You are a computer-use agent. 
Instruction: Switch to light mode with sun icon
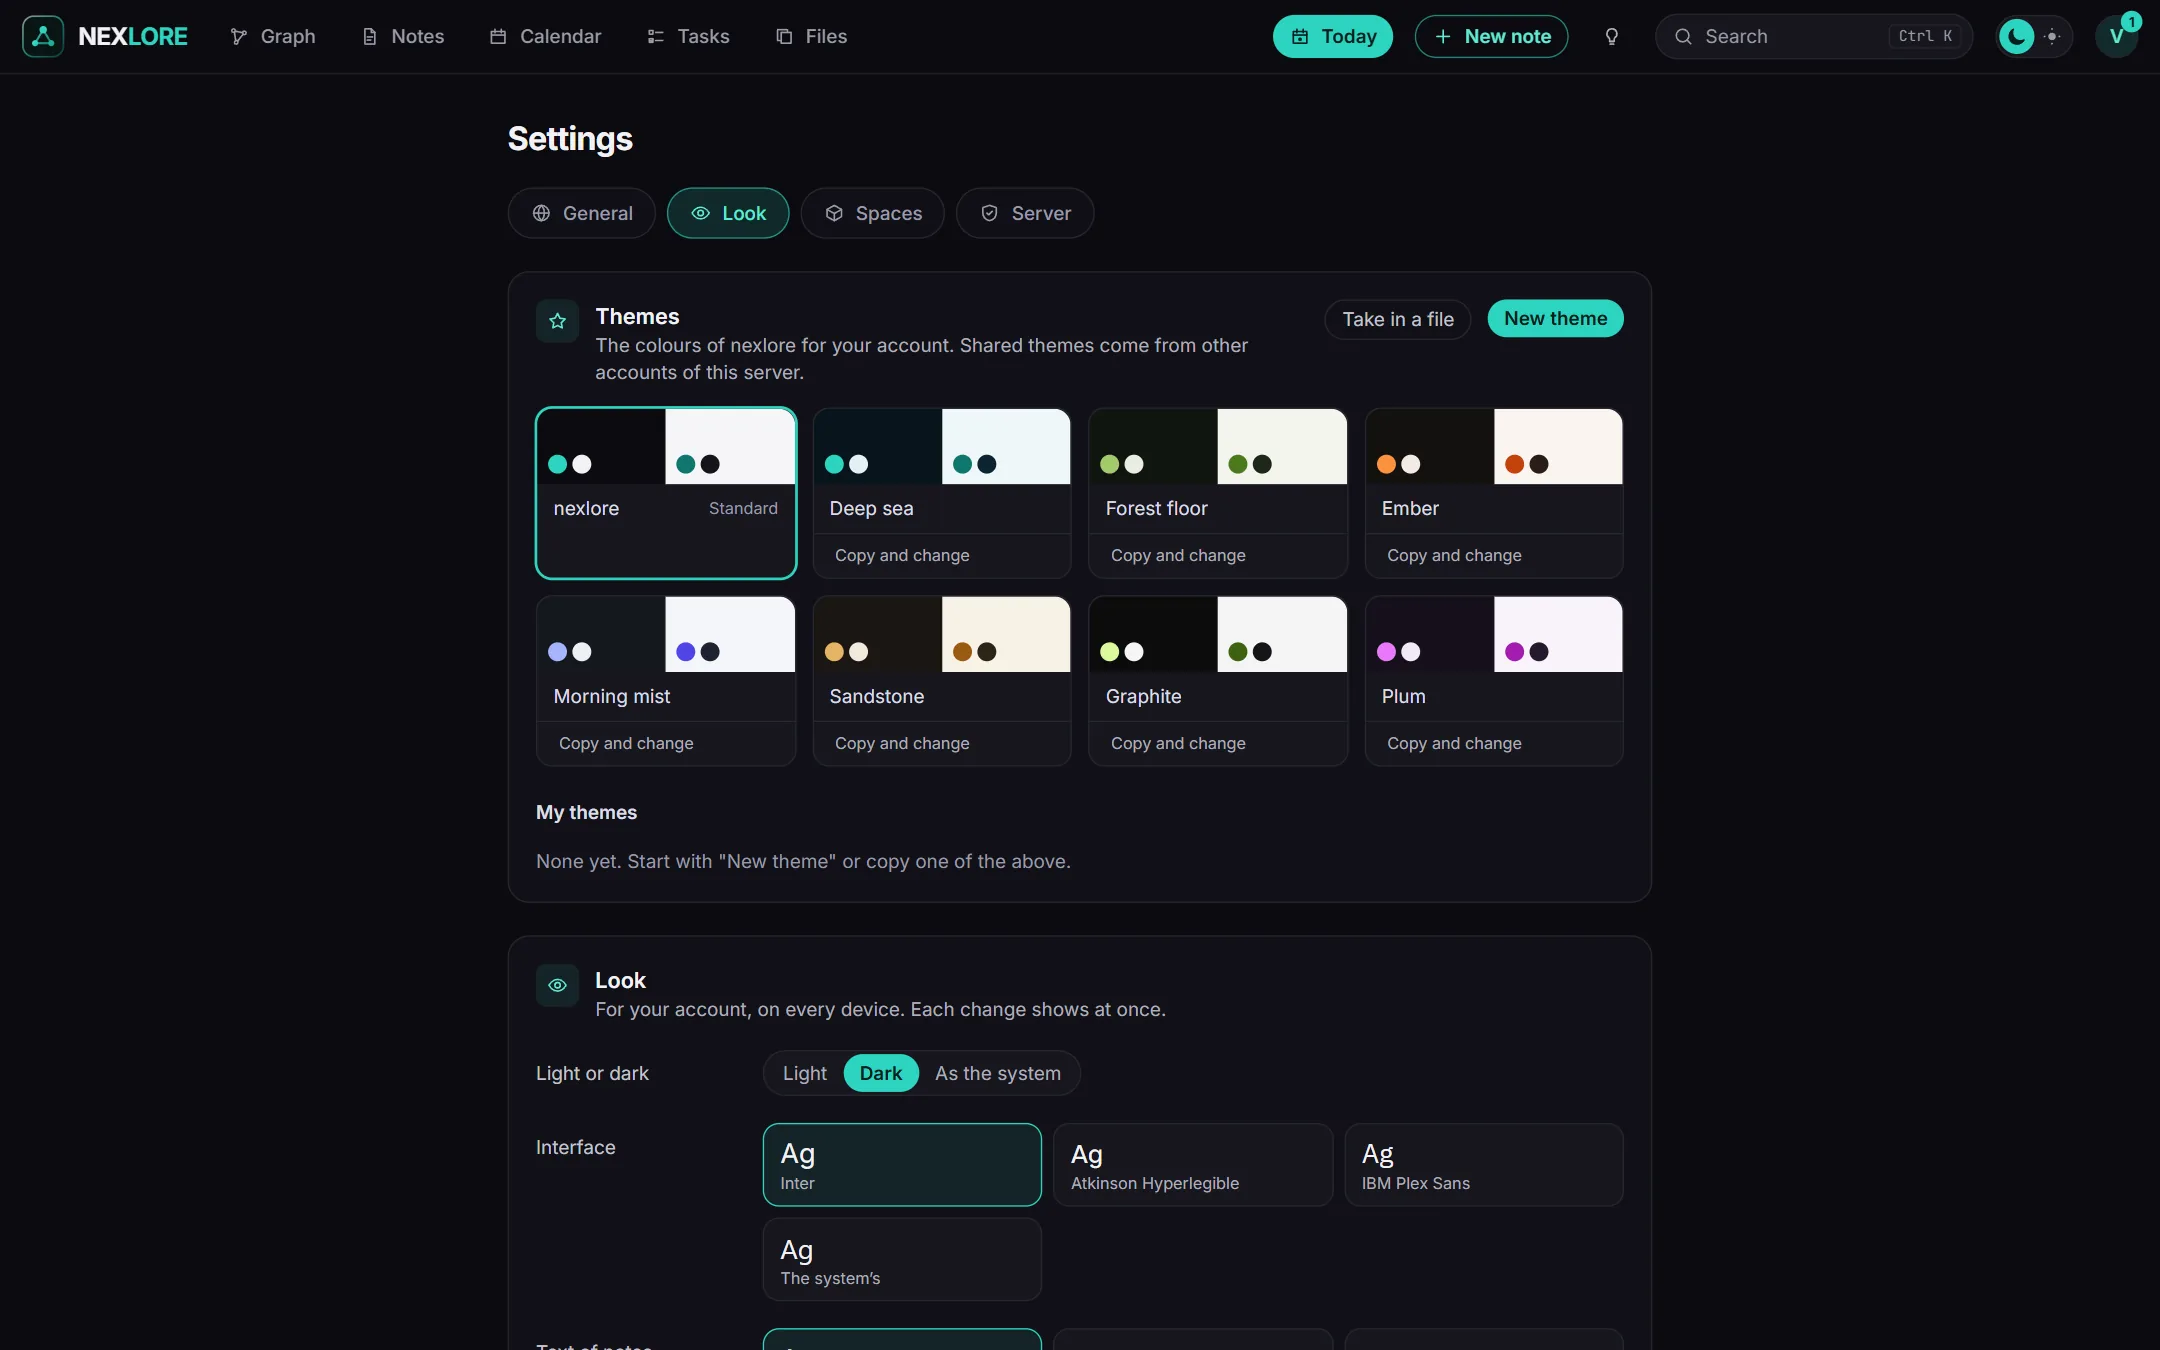[2052, 37]
